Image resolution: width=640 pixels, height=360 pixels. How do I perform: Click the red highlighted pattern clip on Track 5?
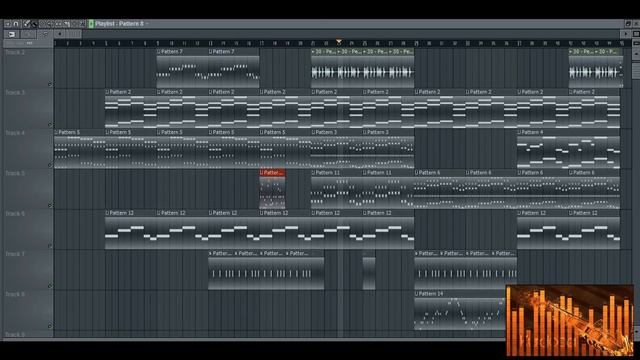coord(272,189)
